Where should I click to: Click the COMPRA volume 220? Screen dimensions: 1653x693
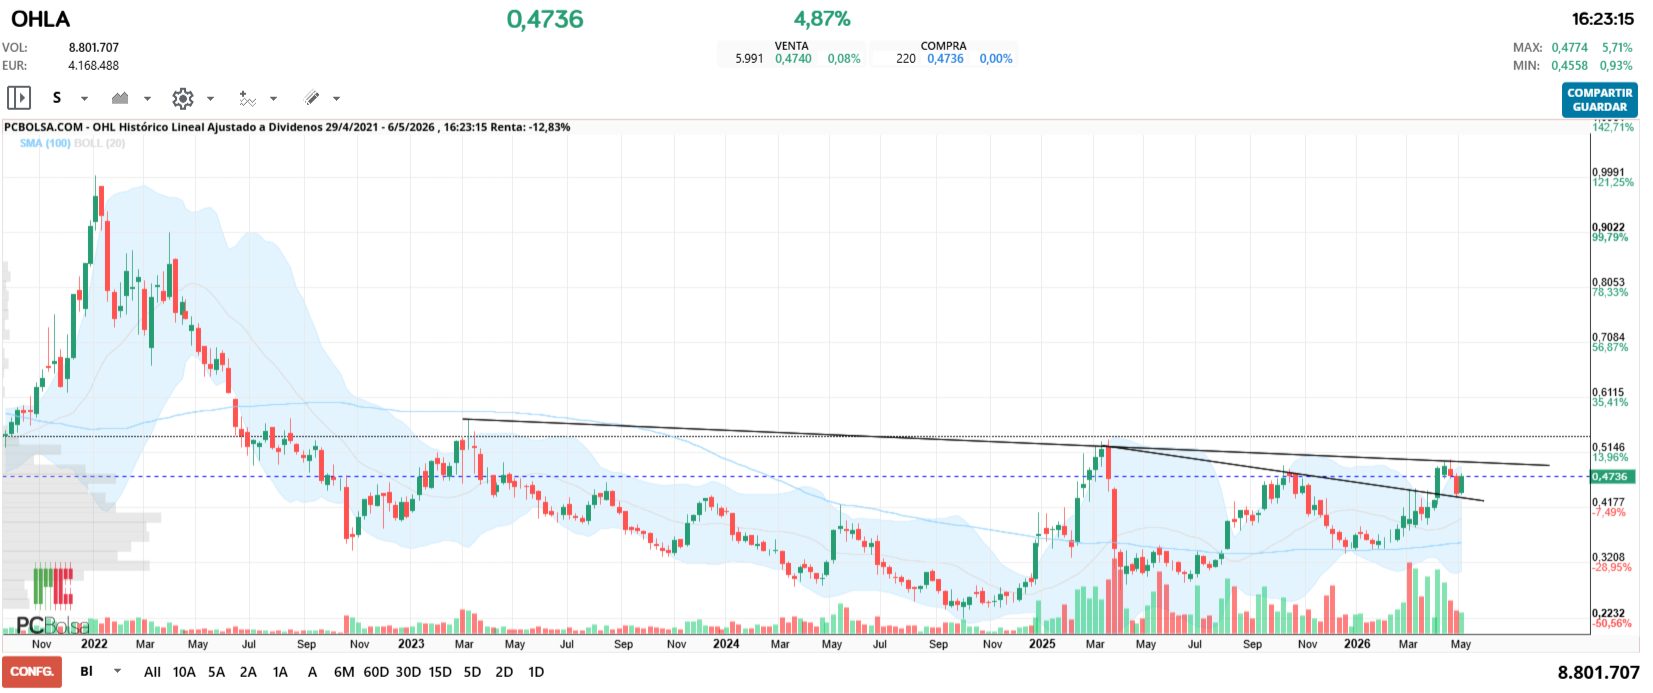(906, 59)
